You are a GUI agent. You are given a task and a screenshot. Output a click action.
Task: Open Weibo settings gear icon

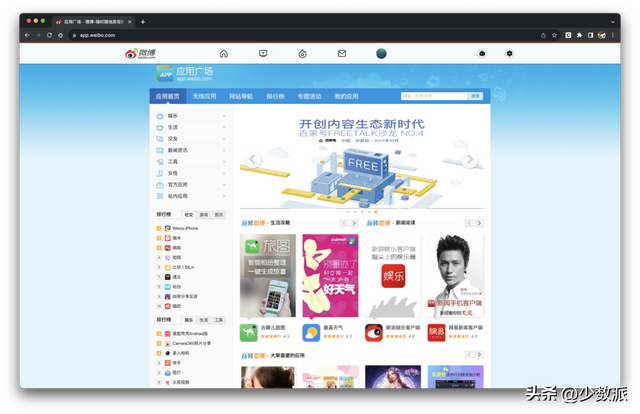click(x=509, y=53)
